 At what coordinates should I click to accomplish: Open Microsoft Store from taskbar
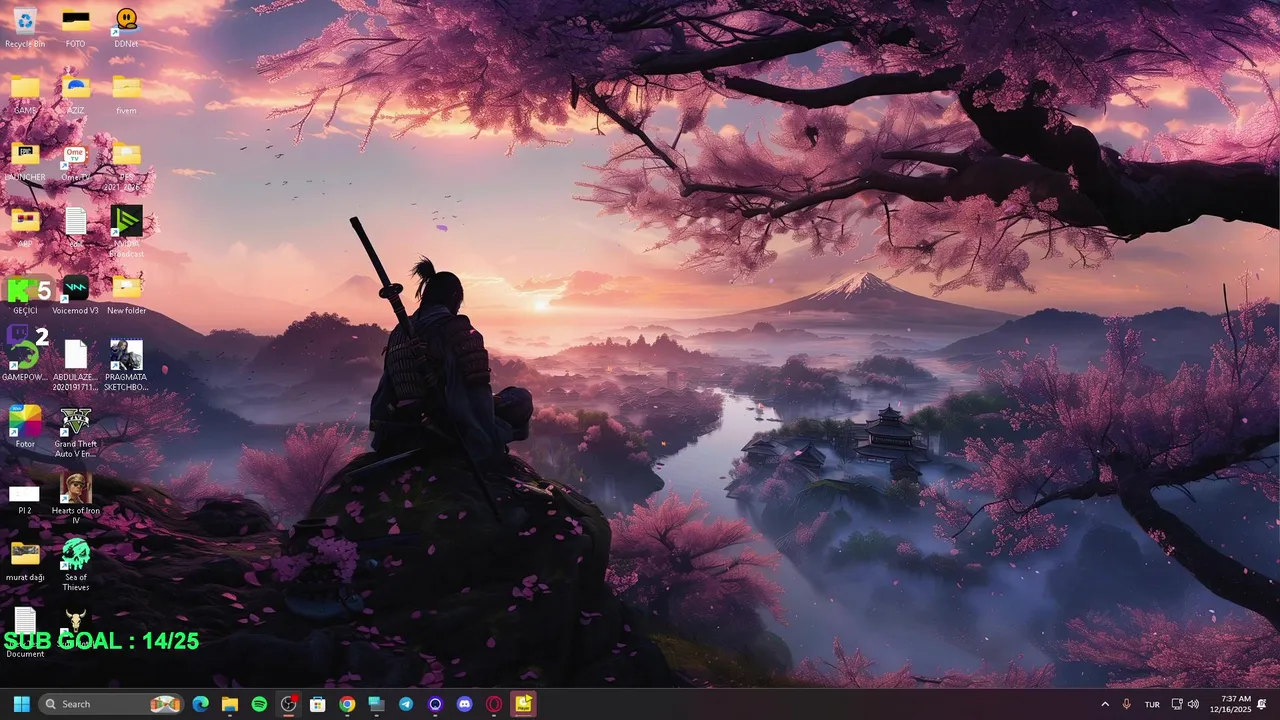(x=317, y=704)
